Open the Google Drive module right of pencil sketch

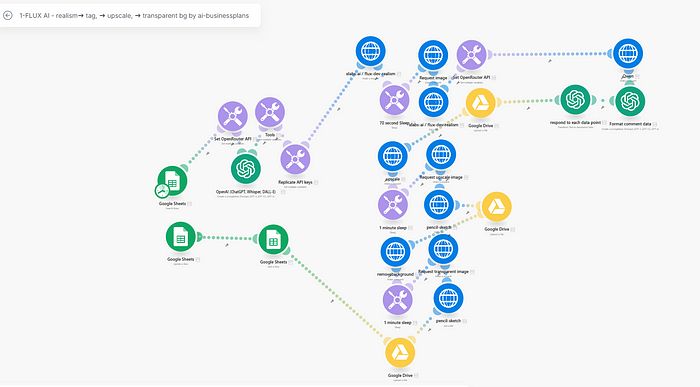(496, 207)
